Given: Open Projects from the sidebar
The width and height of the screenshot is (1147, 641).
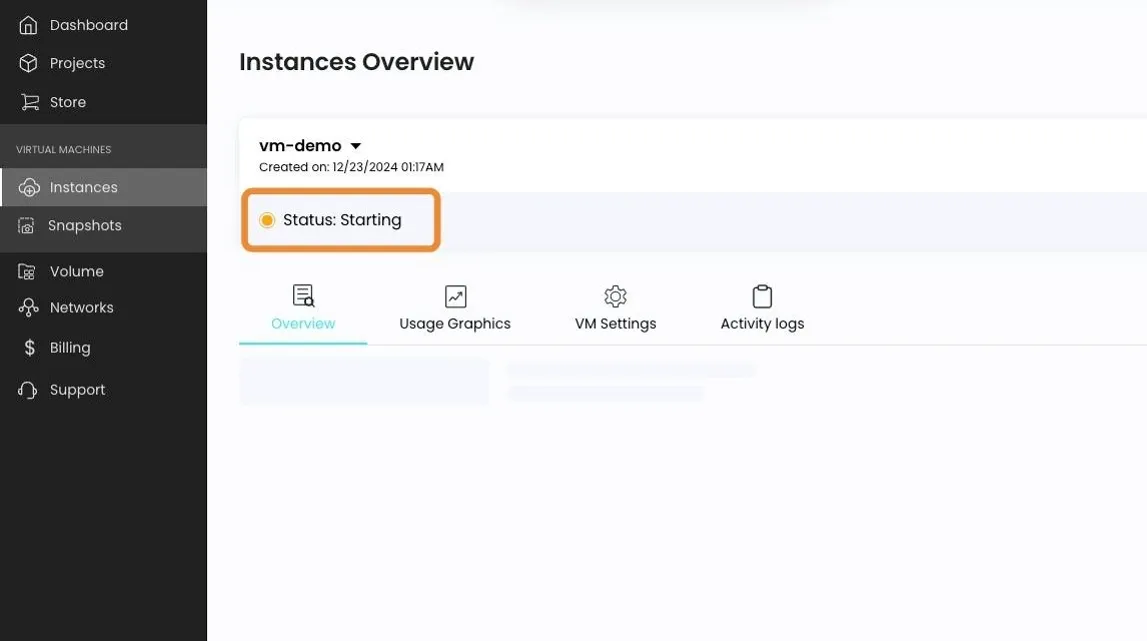Looking at the screenshot, I should coord(103,64).
